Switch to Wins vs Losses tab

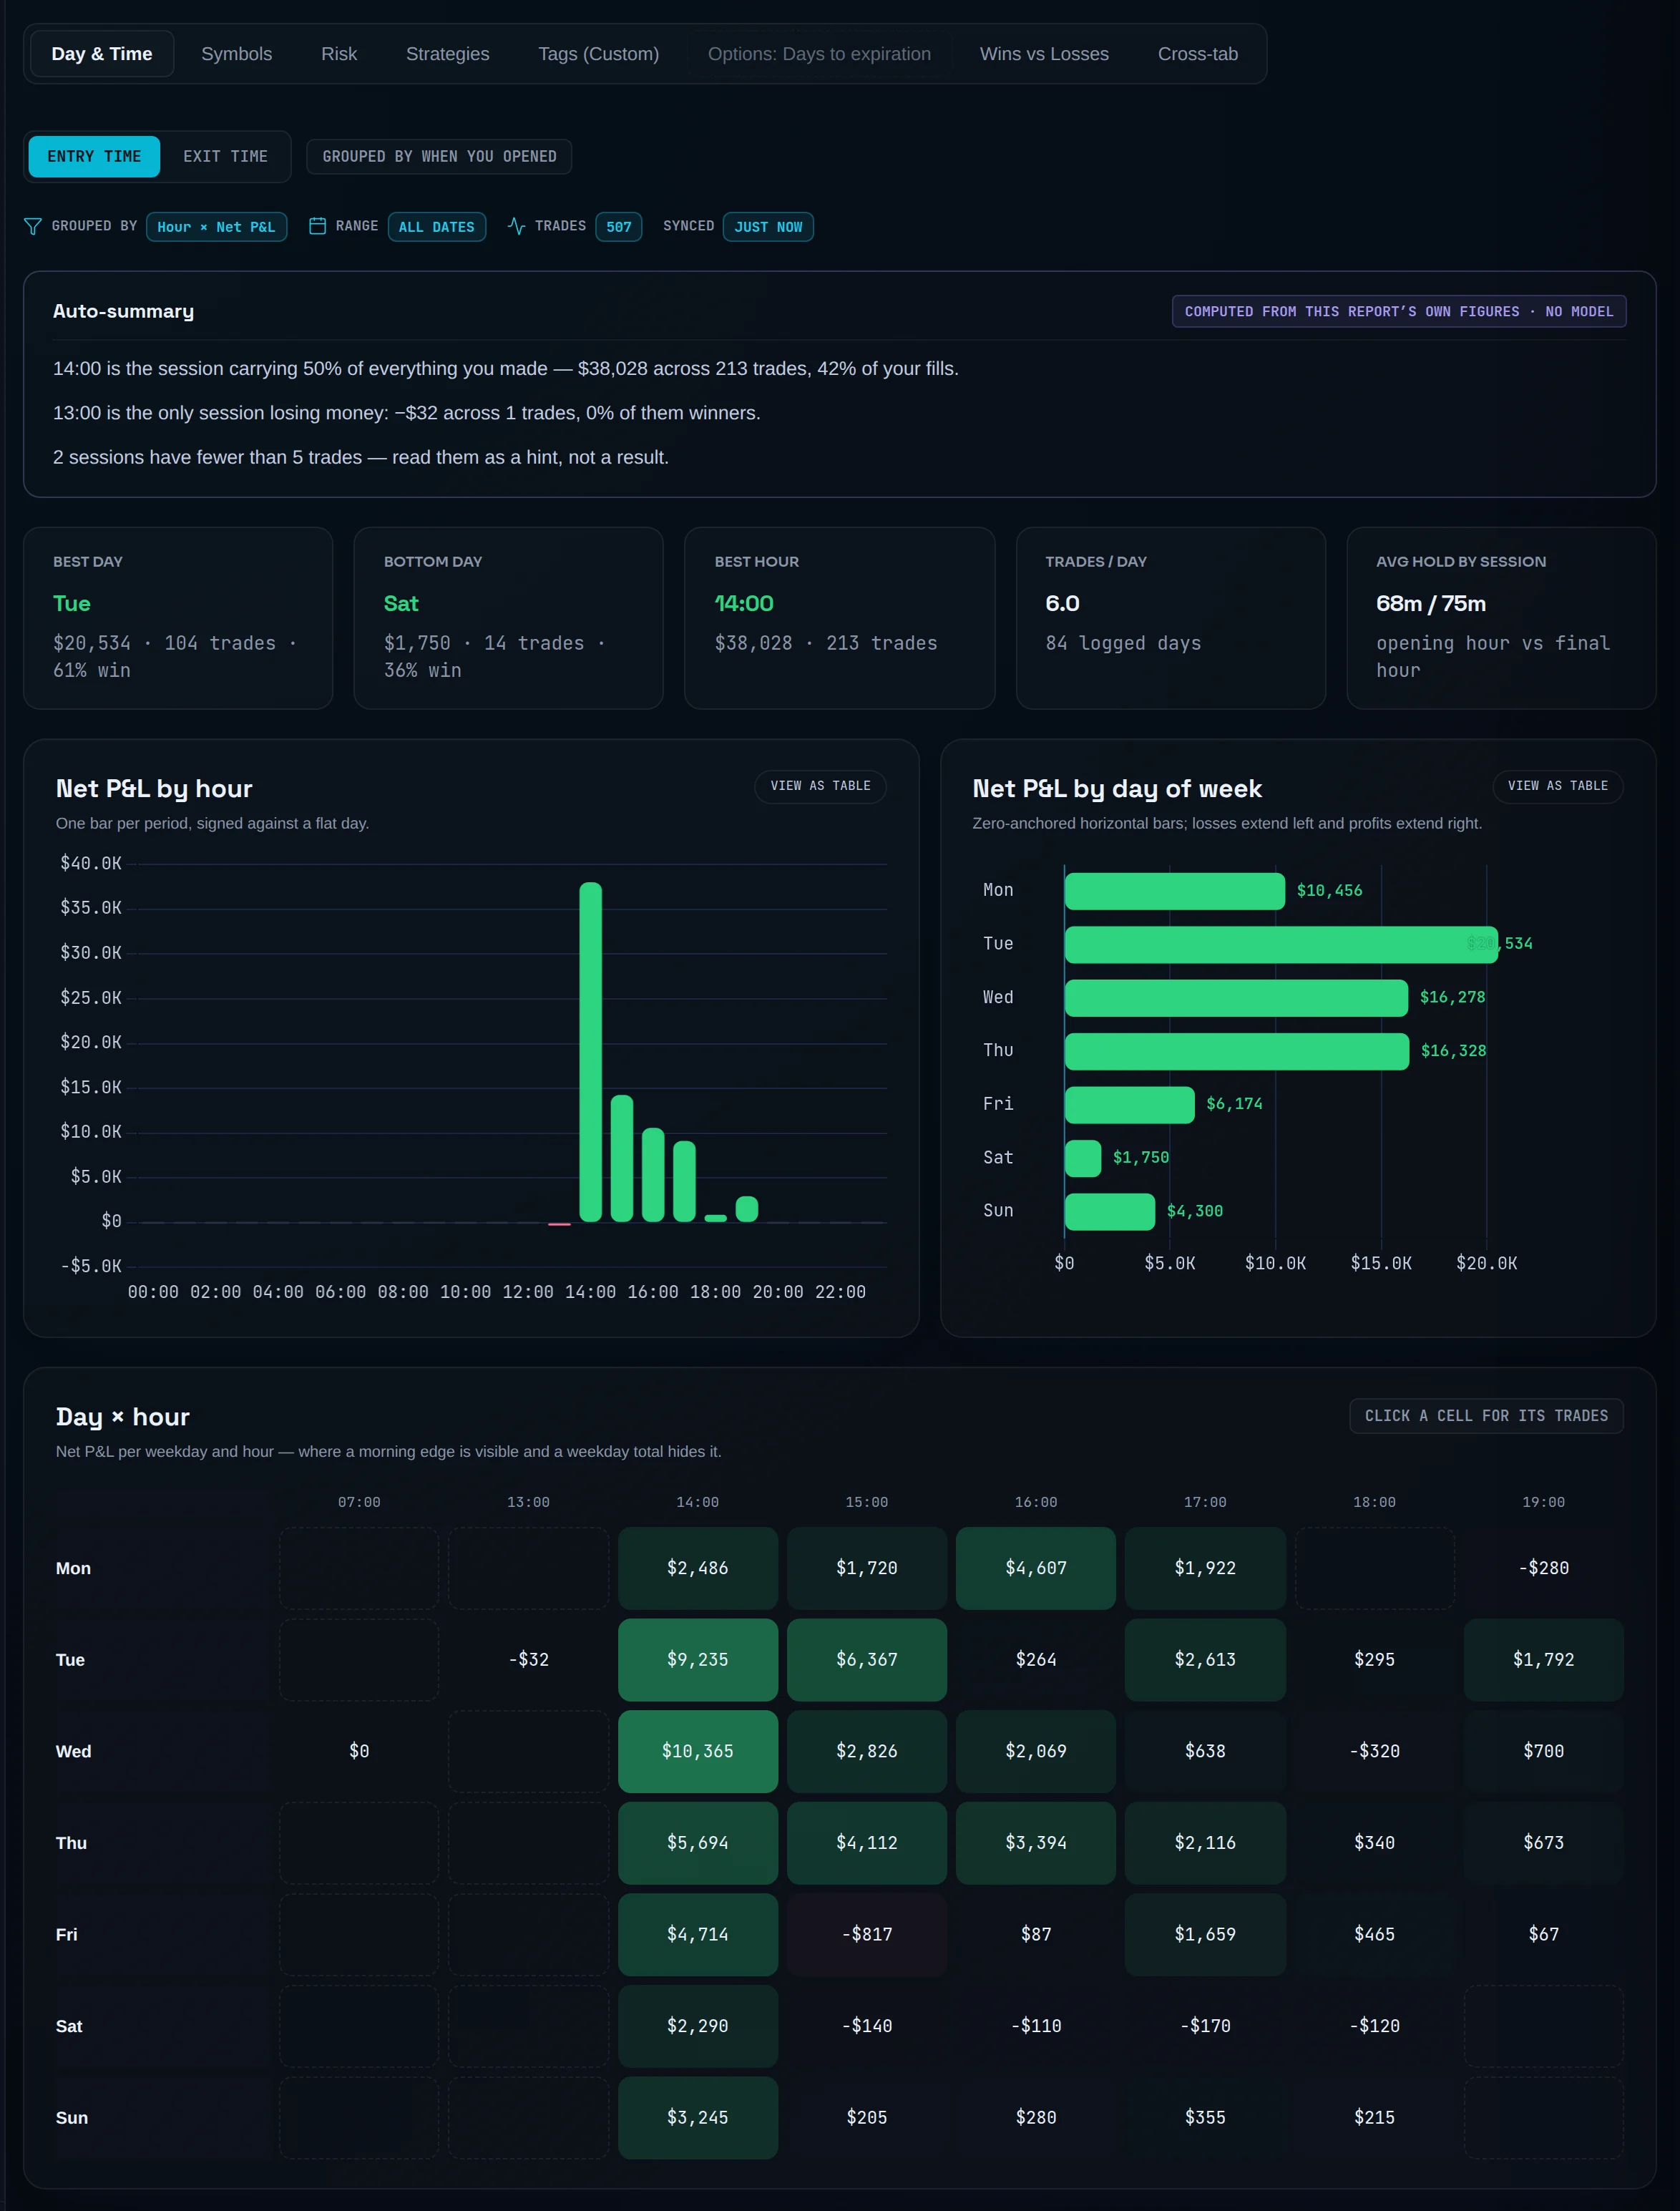pos(1044,54)
